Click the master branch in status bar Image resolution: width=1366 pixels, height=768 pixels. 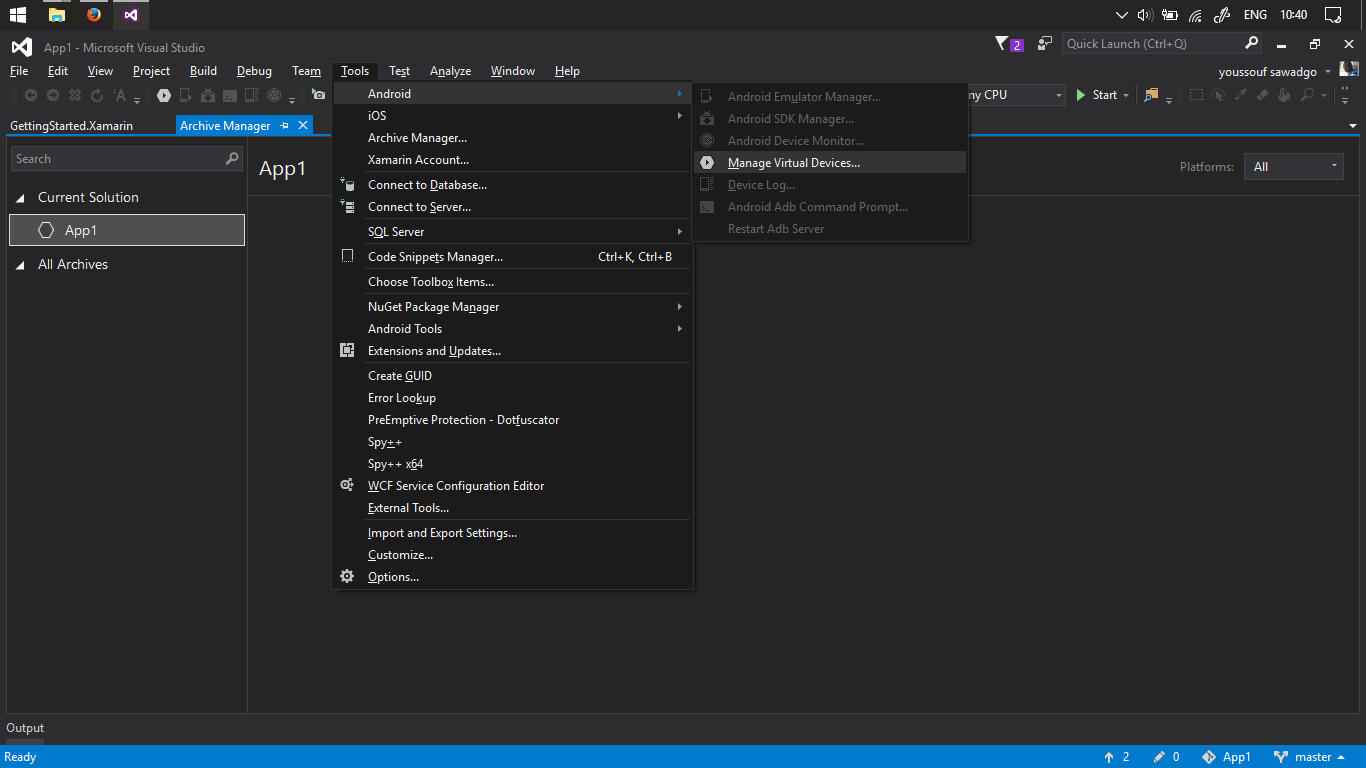[1309, 757]
